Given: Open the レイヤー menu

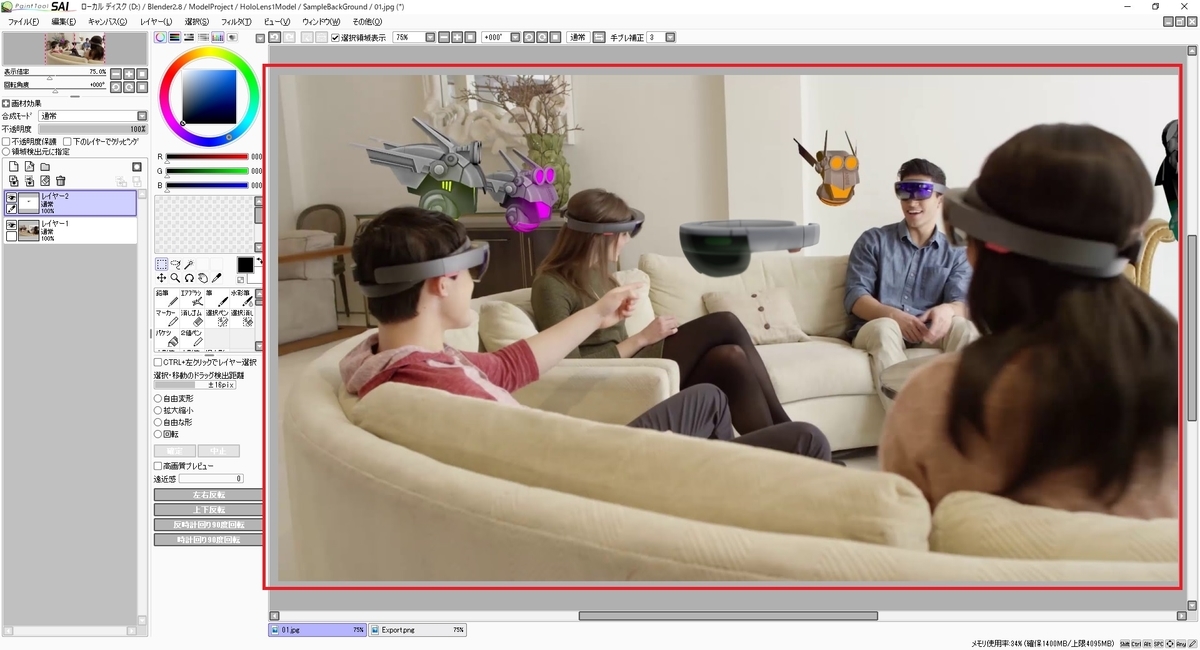Looking at the screenshot, I should (x=156, y=21).
